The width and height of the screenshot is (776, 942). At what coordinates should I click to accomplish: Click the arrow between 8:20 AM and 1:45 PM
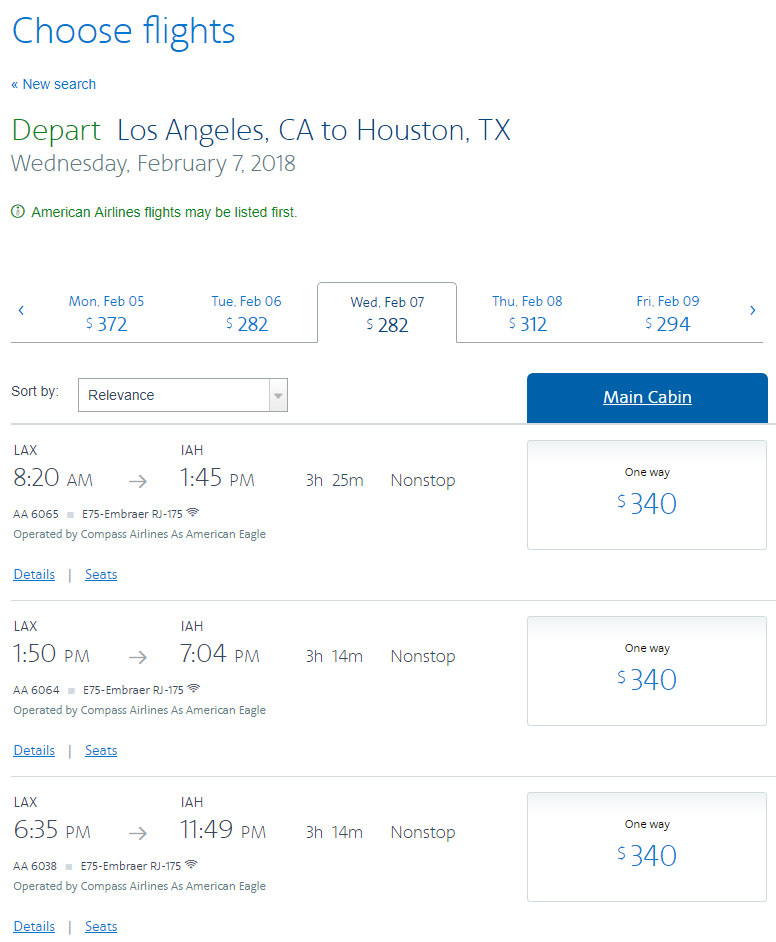coord(138,481)
